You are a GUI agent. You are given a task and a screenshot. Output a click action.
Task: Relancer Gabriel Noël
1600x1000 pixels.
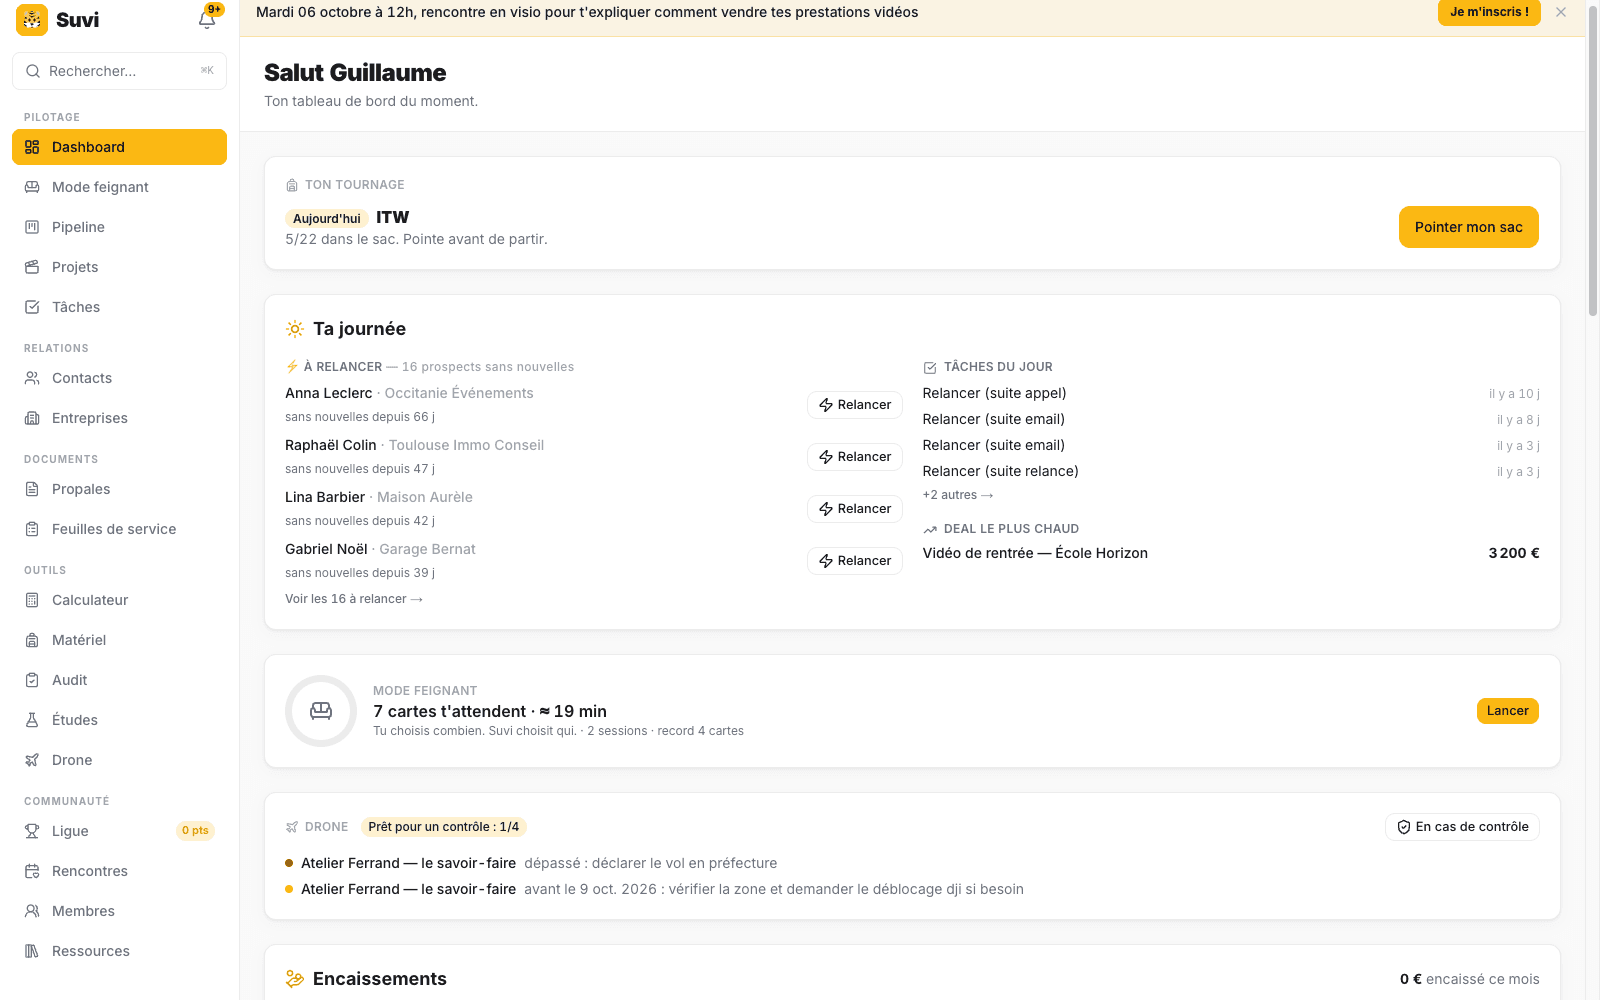point(855,561)
